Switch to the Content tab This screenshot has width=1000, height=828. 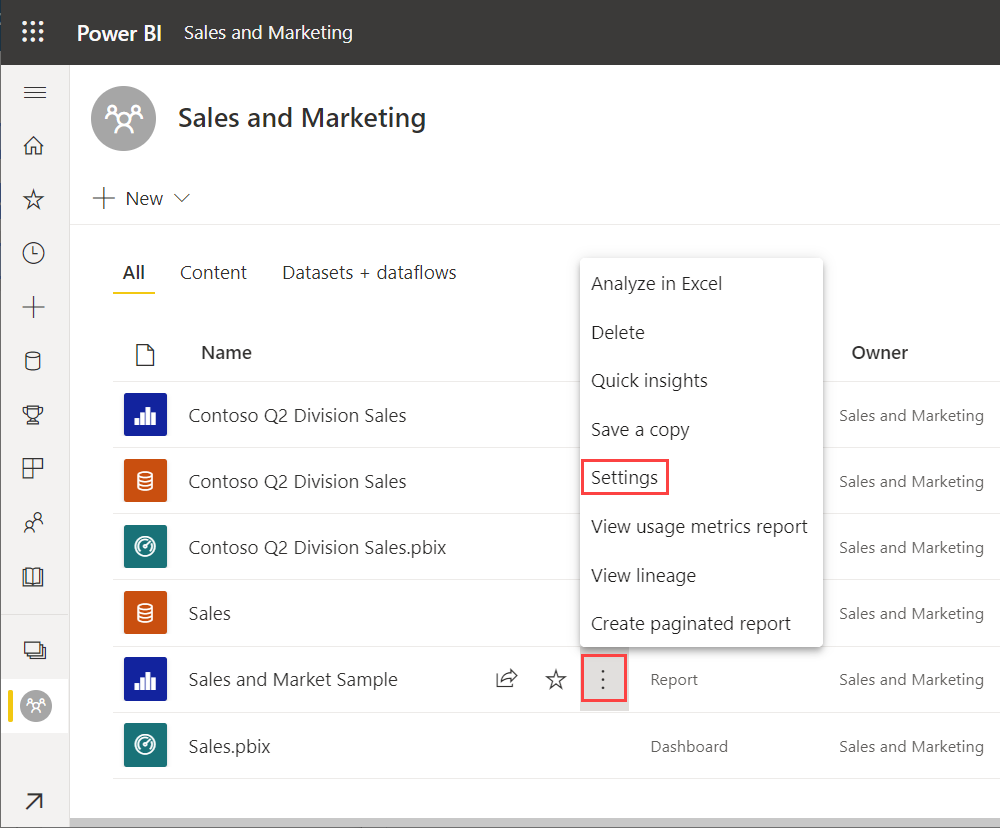pyautogui.click(x=213, y=272)
